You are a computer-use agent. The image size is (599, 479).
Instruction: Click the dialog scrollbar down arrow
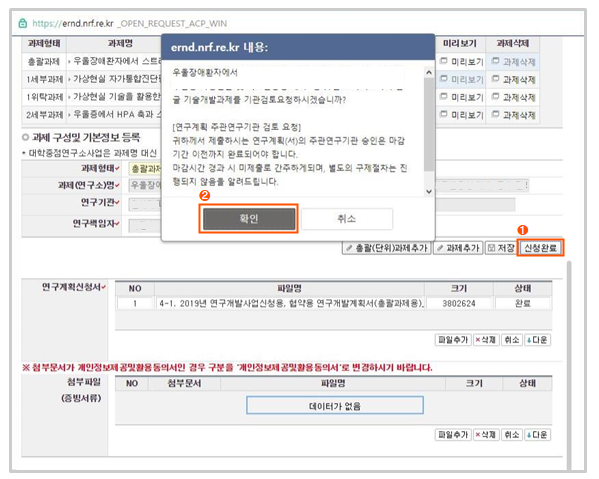[429, 191]
